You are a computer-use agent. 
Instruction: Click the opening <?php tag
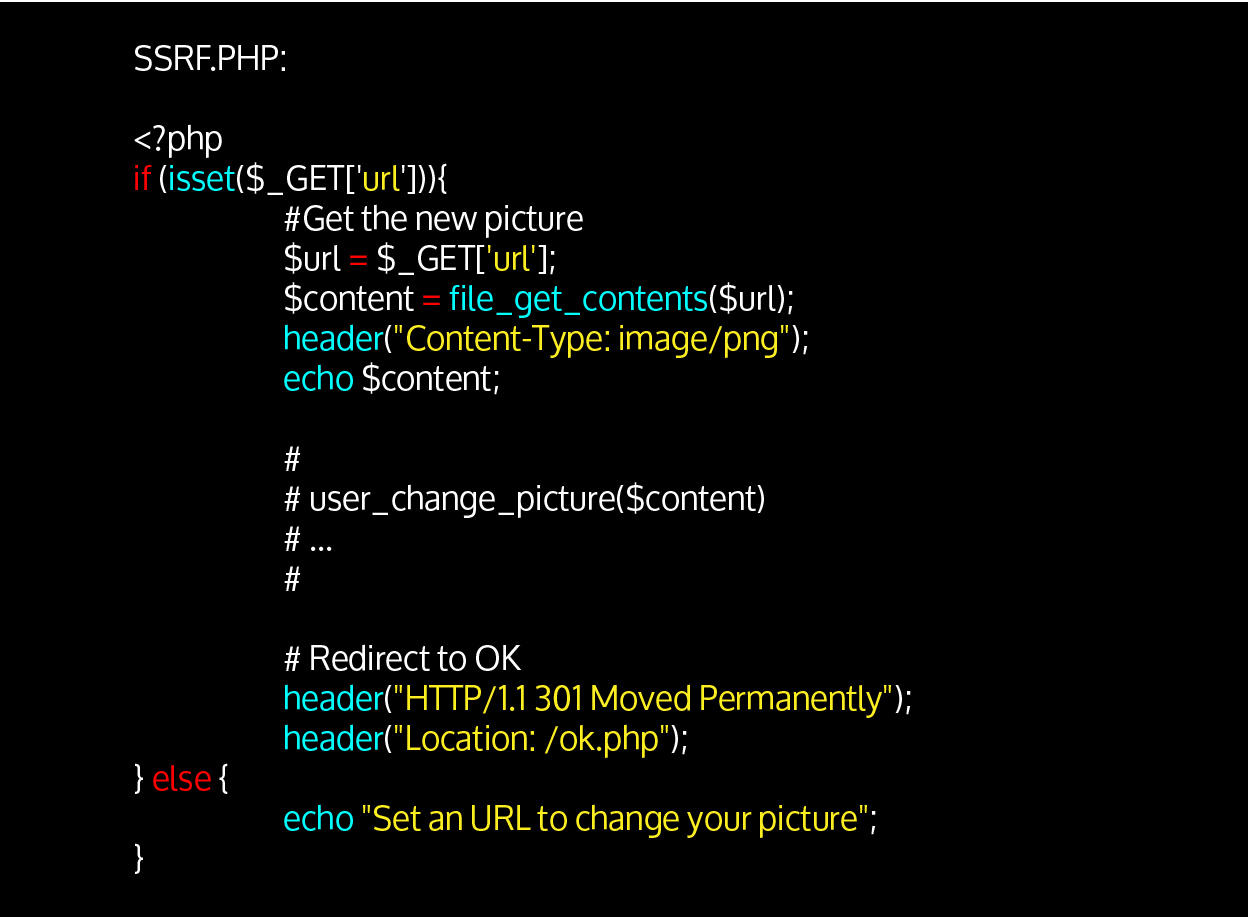pyautogui.click(x=178, y=139)
